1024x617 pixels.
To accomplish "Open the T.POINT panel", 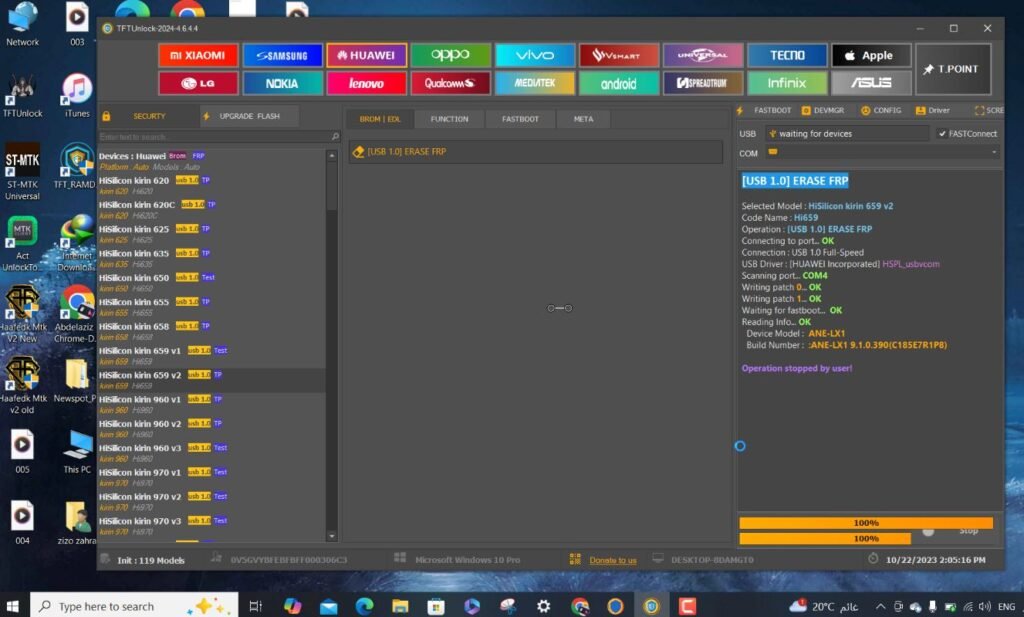I will pyautogui.click(x=953, y=69).
